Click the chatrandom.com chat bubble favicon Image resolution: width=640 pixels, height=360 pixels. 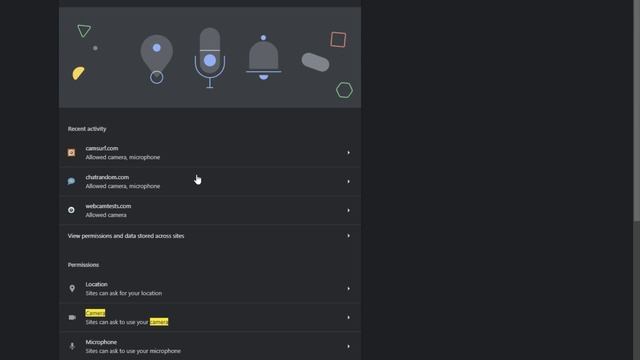71,181
